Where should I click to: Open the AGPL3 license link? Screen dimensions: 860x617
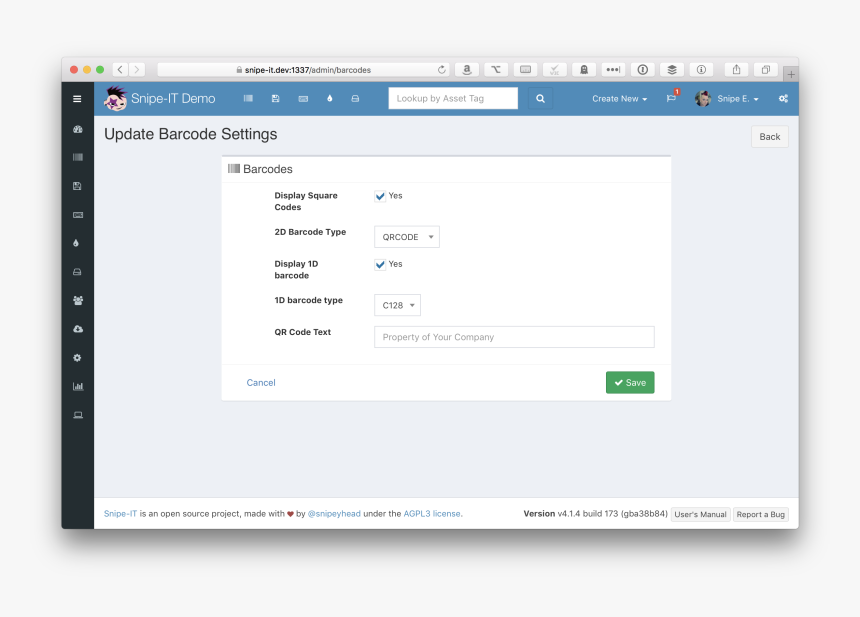click(432, 514)
